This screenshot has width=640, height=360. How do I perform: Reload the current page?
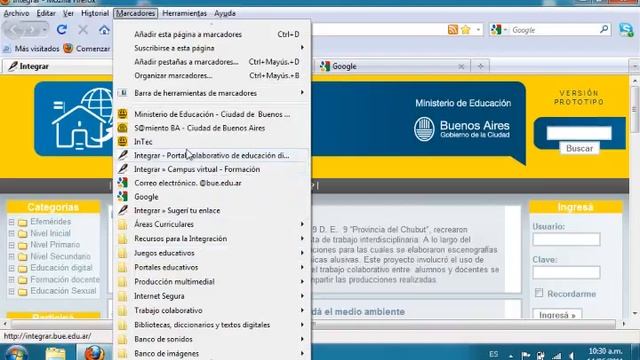point(62,29)
